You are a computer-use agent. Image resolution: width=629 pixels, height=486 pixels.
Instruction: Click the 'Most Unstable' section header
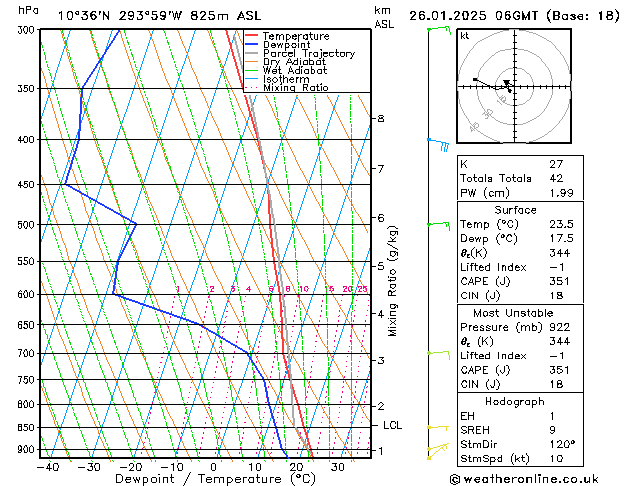[513, 313]
